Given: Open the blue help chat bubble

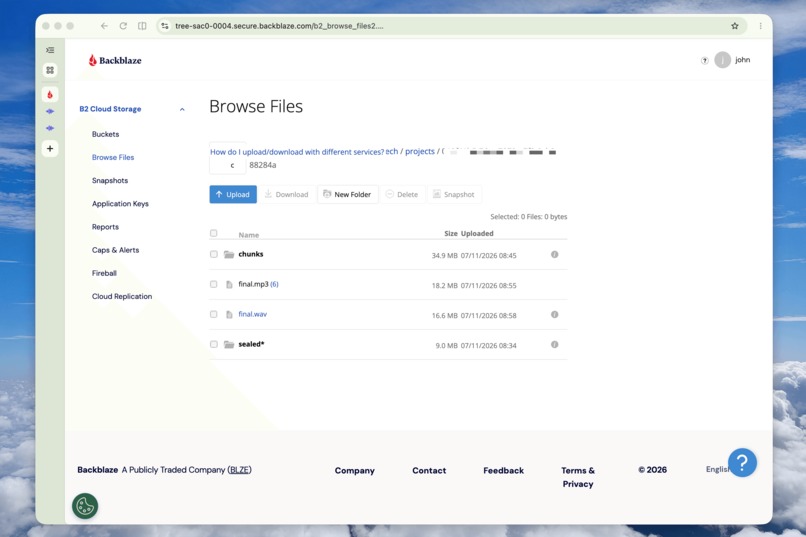Looking at the screenshot, I should pyautogui.click(x=742, y=462).
